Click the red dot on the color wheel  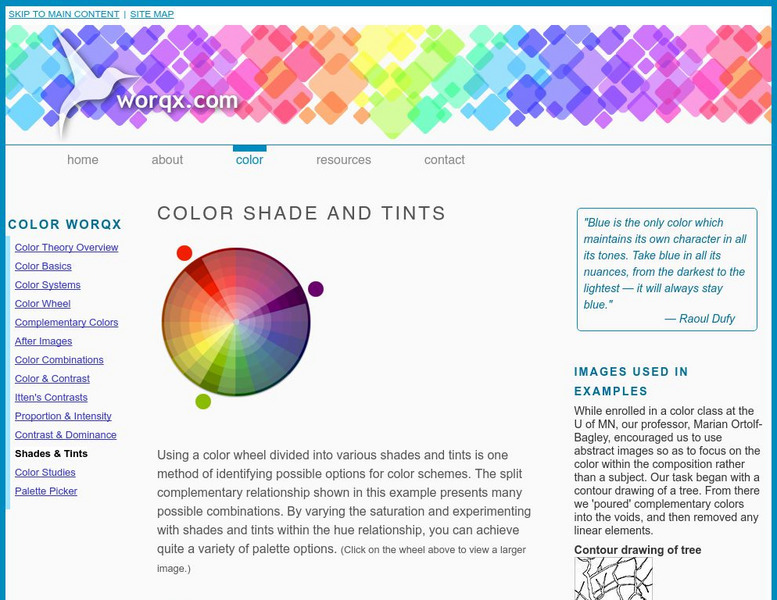coord(184,253)
